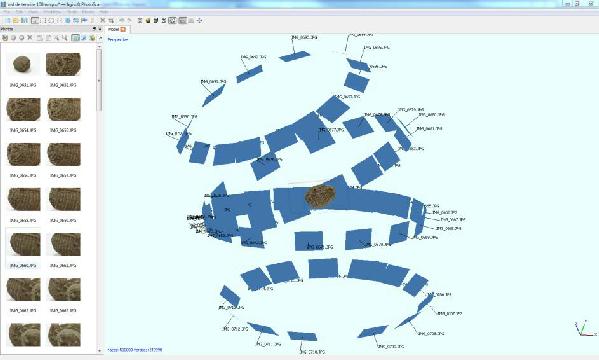Select the Delete Selection X tool in main toolbar

102,21
